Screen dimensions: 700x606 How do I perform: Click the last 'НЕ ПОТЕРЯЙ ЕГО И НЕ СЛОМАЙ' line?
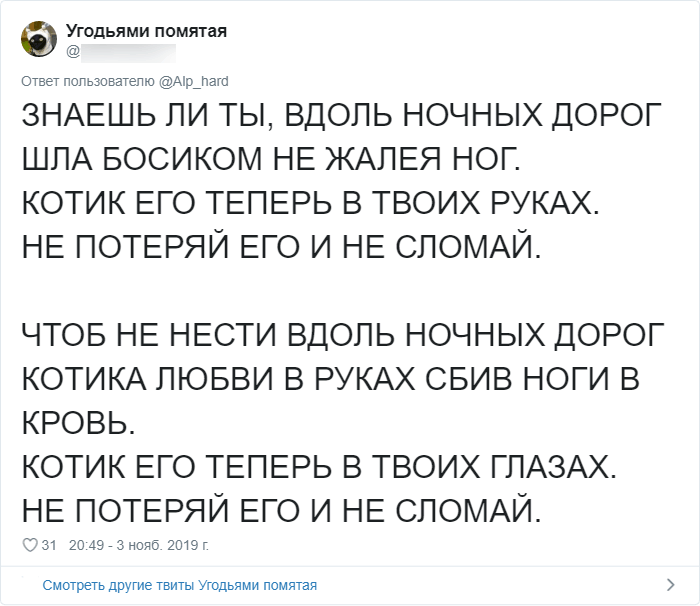282,510
